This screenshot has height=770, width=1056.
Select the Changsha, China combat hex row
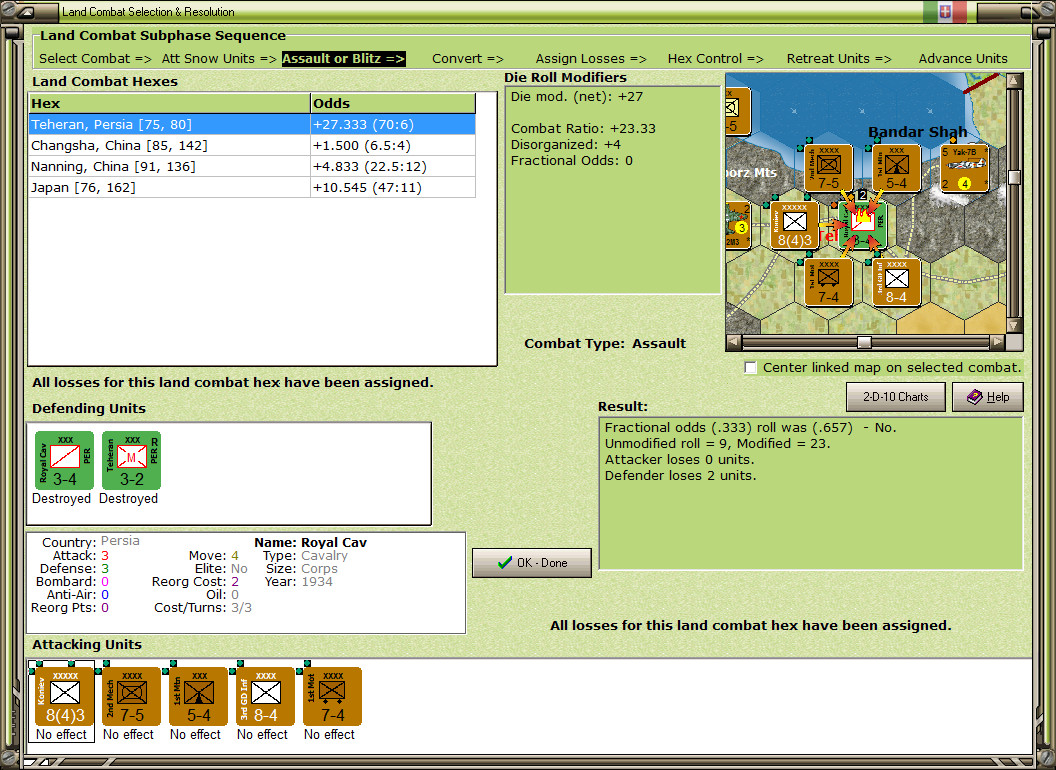(252, 146)
